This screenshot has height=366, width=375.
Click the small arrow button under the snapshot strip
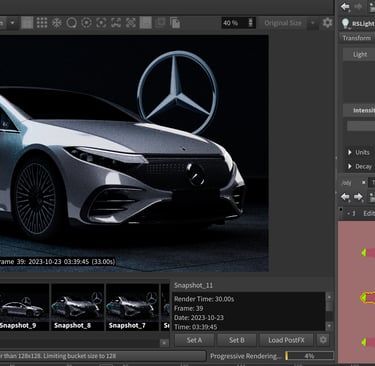164,343
